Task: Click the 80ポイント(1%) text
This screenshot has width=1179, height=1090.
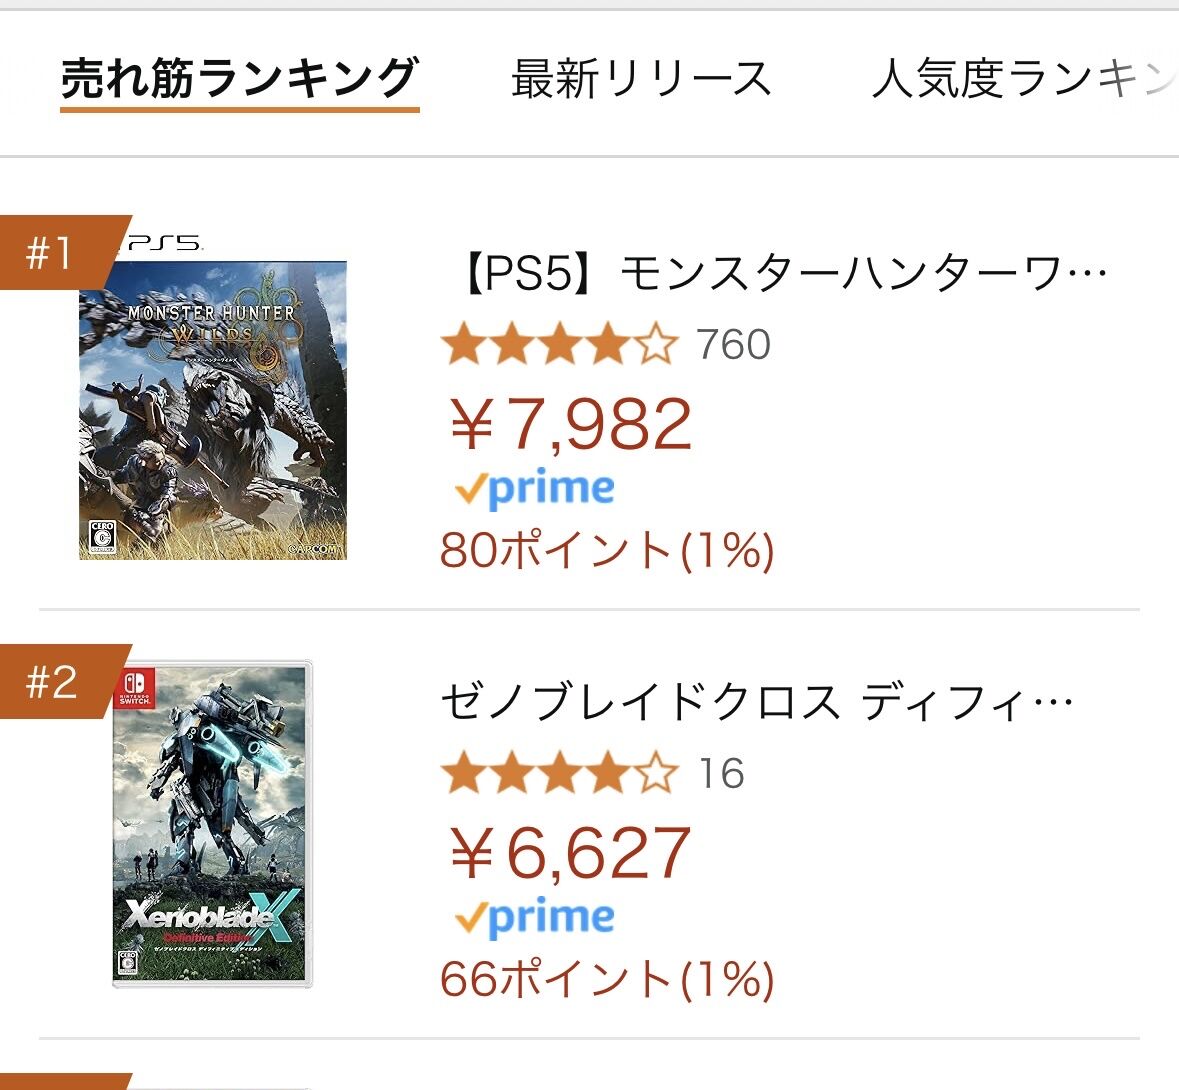Action: click(607, 550)
